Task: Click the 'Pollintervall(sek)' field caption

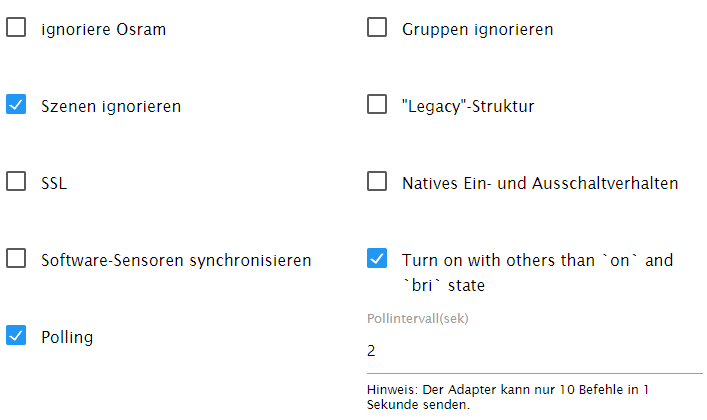Action: point(417,319)
